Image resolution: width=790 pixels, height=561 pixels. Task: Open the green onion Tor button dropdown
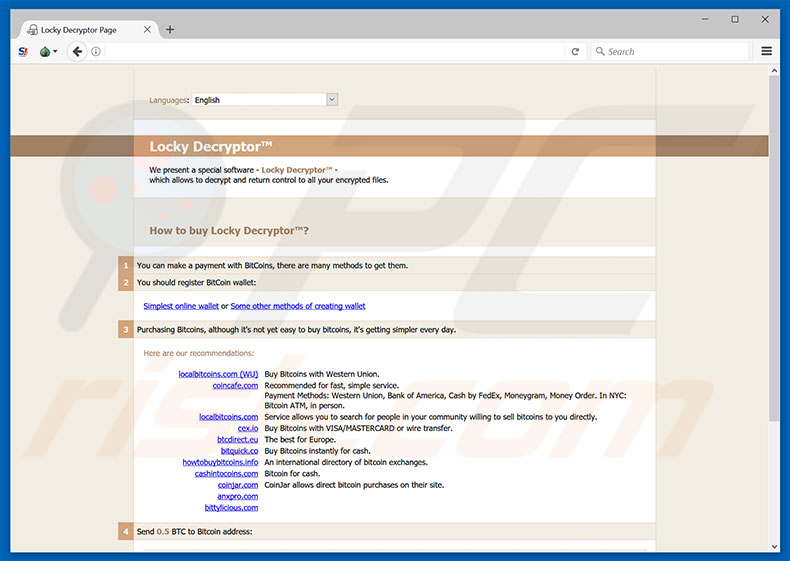(48, 51)
